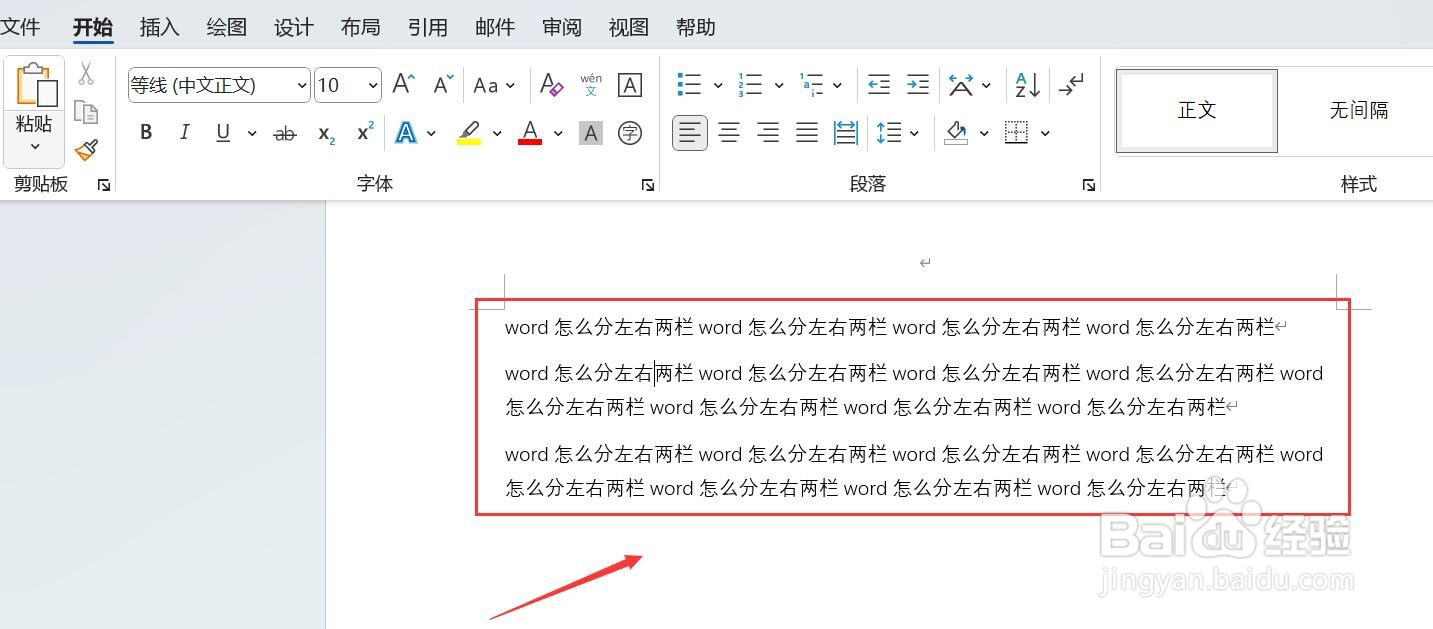This screenshot has width=1433, height=629.
Task: Clear all formatting with the eraser icon
Action: [x=551, y=85]
